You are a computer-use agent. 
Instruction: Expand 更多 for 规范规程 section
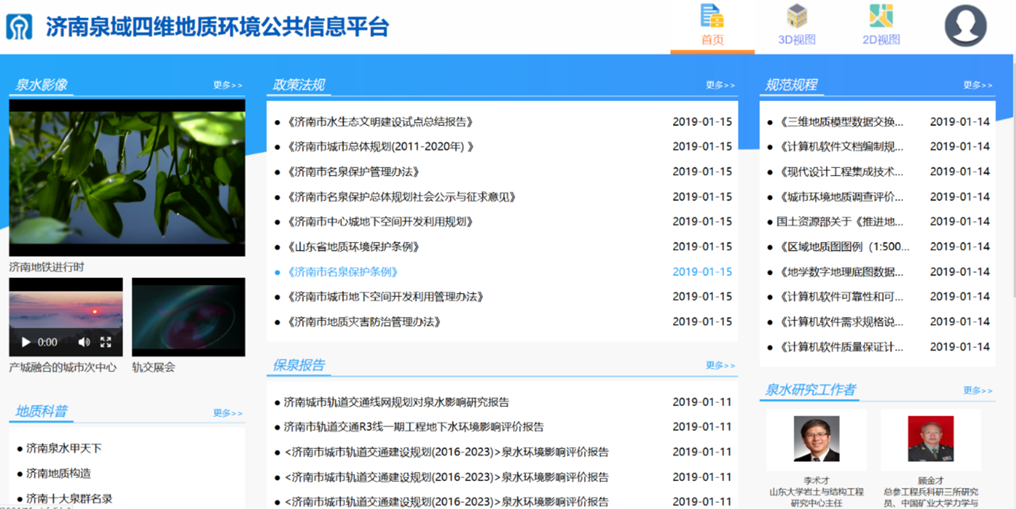click(x=978, y=86)
